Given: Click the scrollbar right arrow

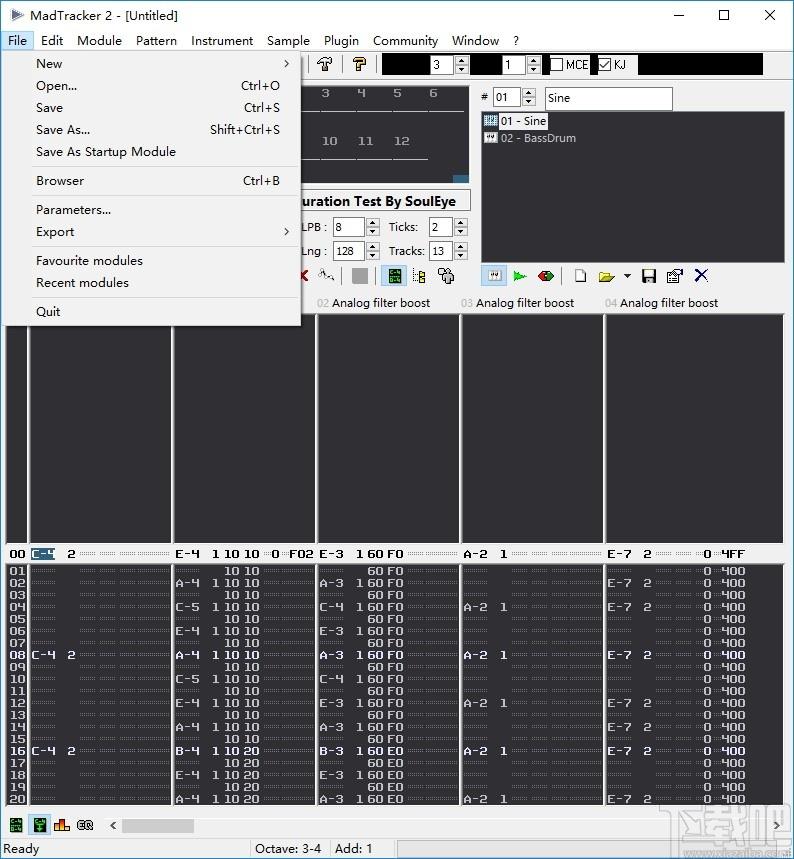Looking at the screenshot, I should (776, 825).
